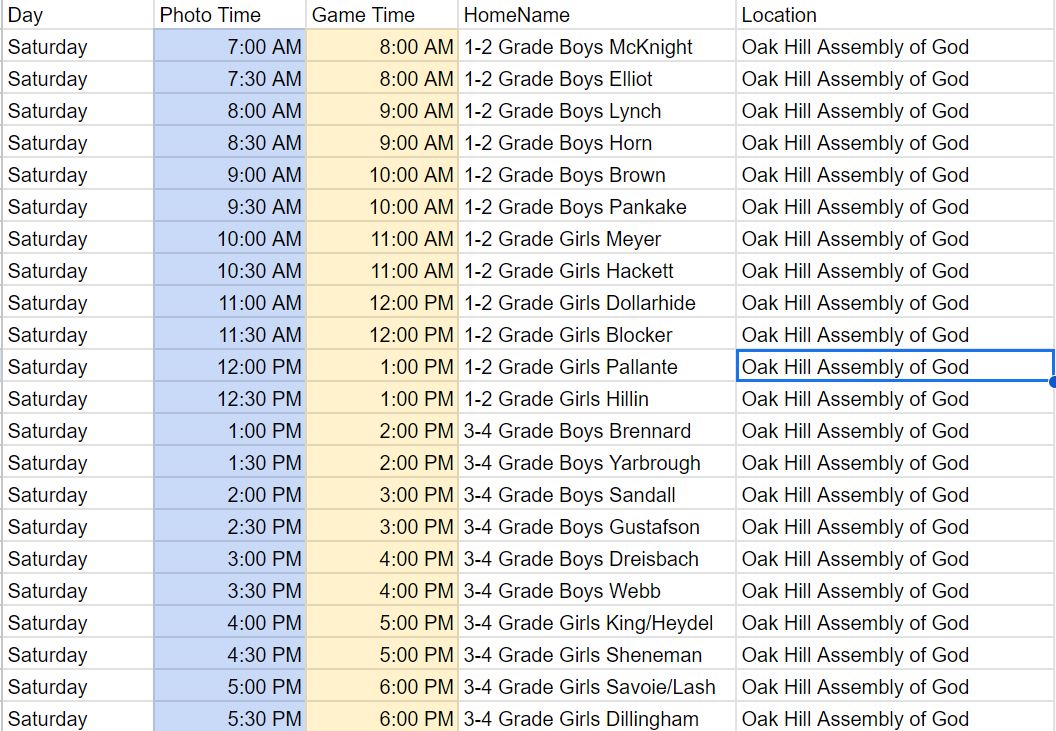Select 1-2 Grade Girls Dollarhide cell
Image resolution: width=1056 pixels, height=731 pixels.
[597, 303]
